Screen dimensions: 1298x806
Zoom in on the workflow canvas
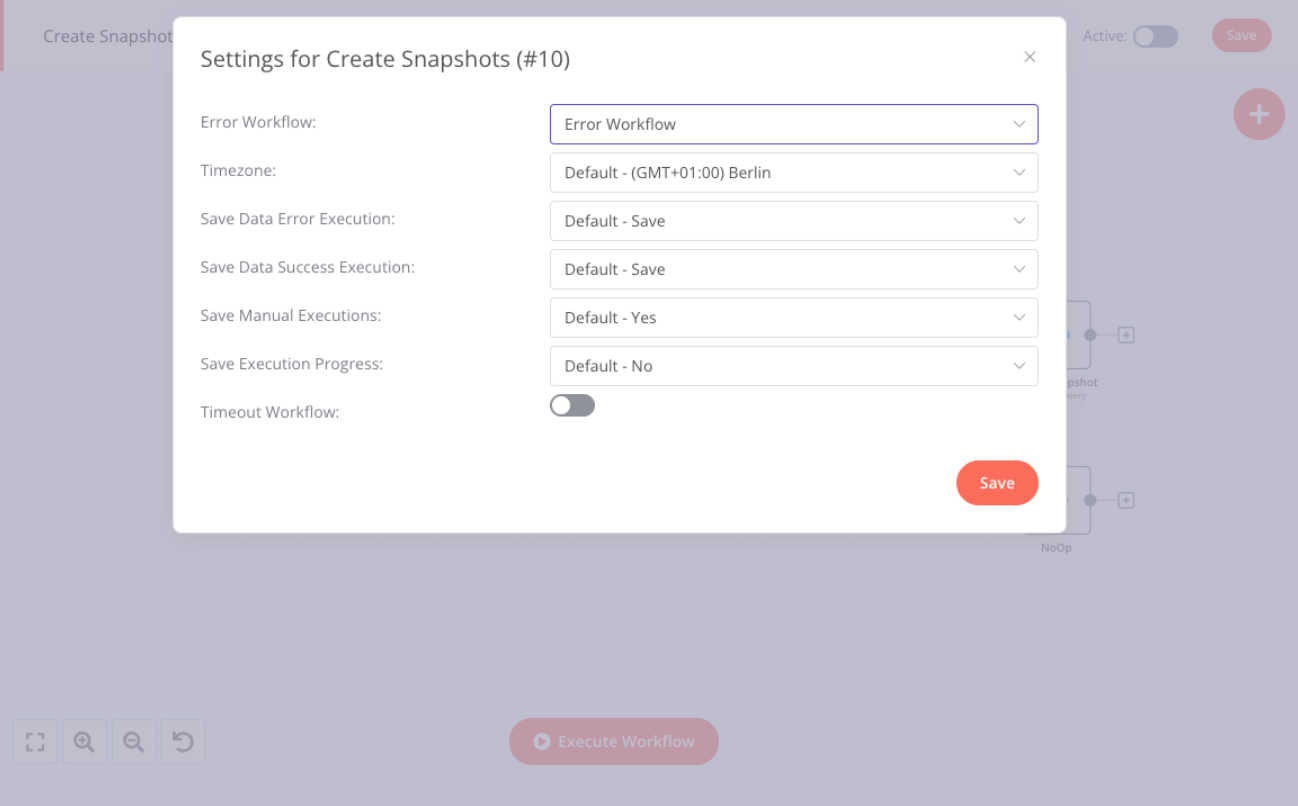click(x=84, y=741)
